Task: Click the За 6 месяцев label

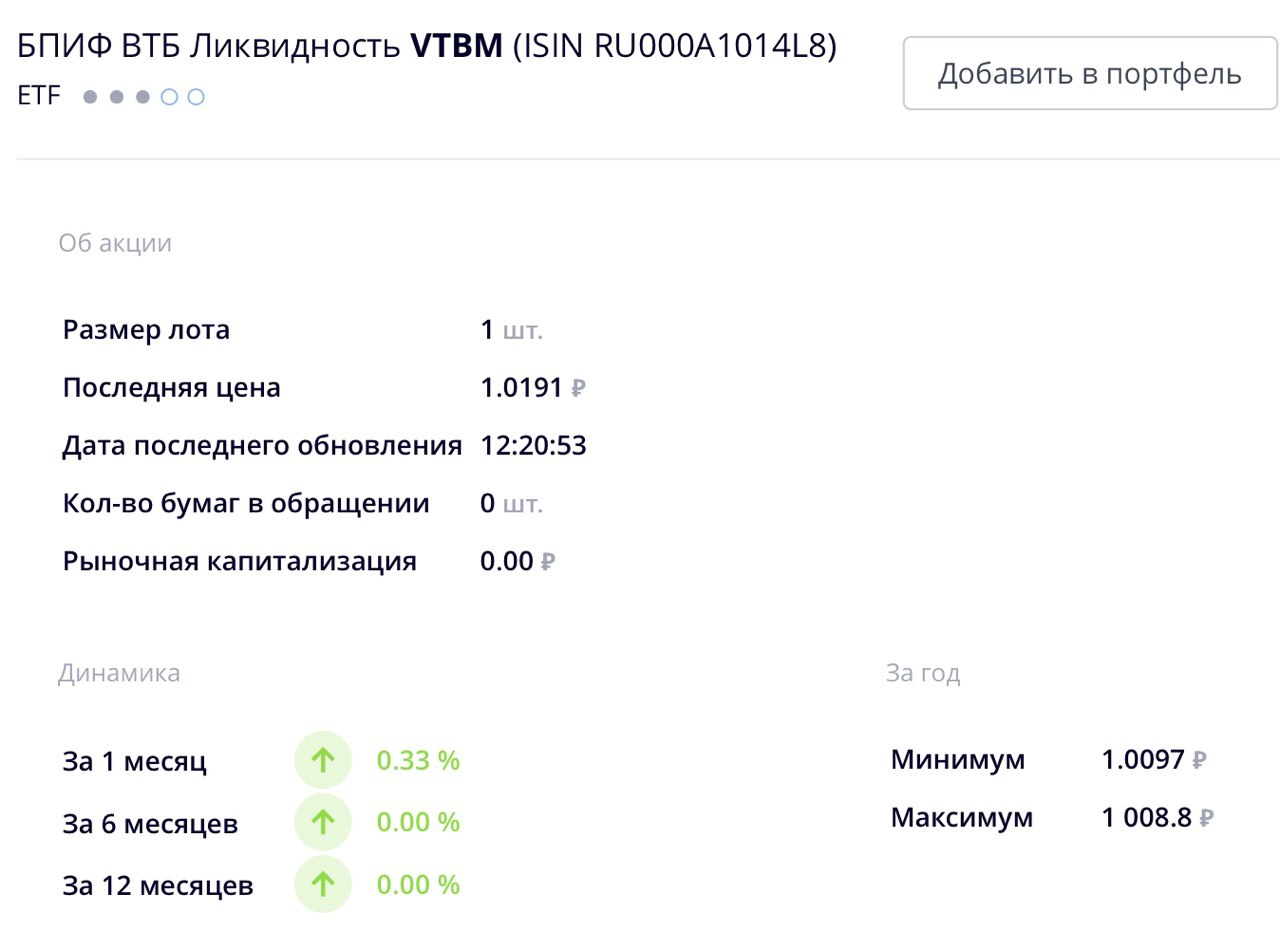Action: (x=150, y=824)
